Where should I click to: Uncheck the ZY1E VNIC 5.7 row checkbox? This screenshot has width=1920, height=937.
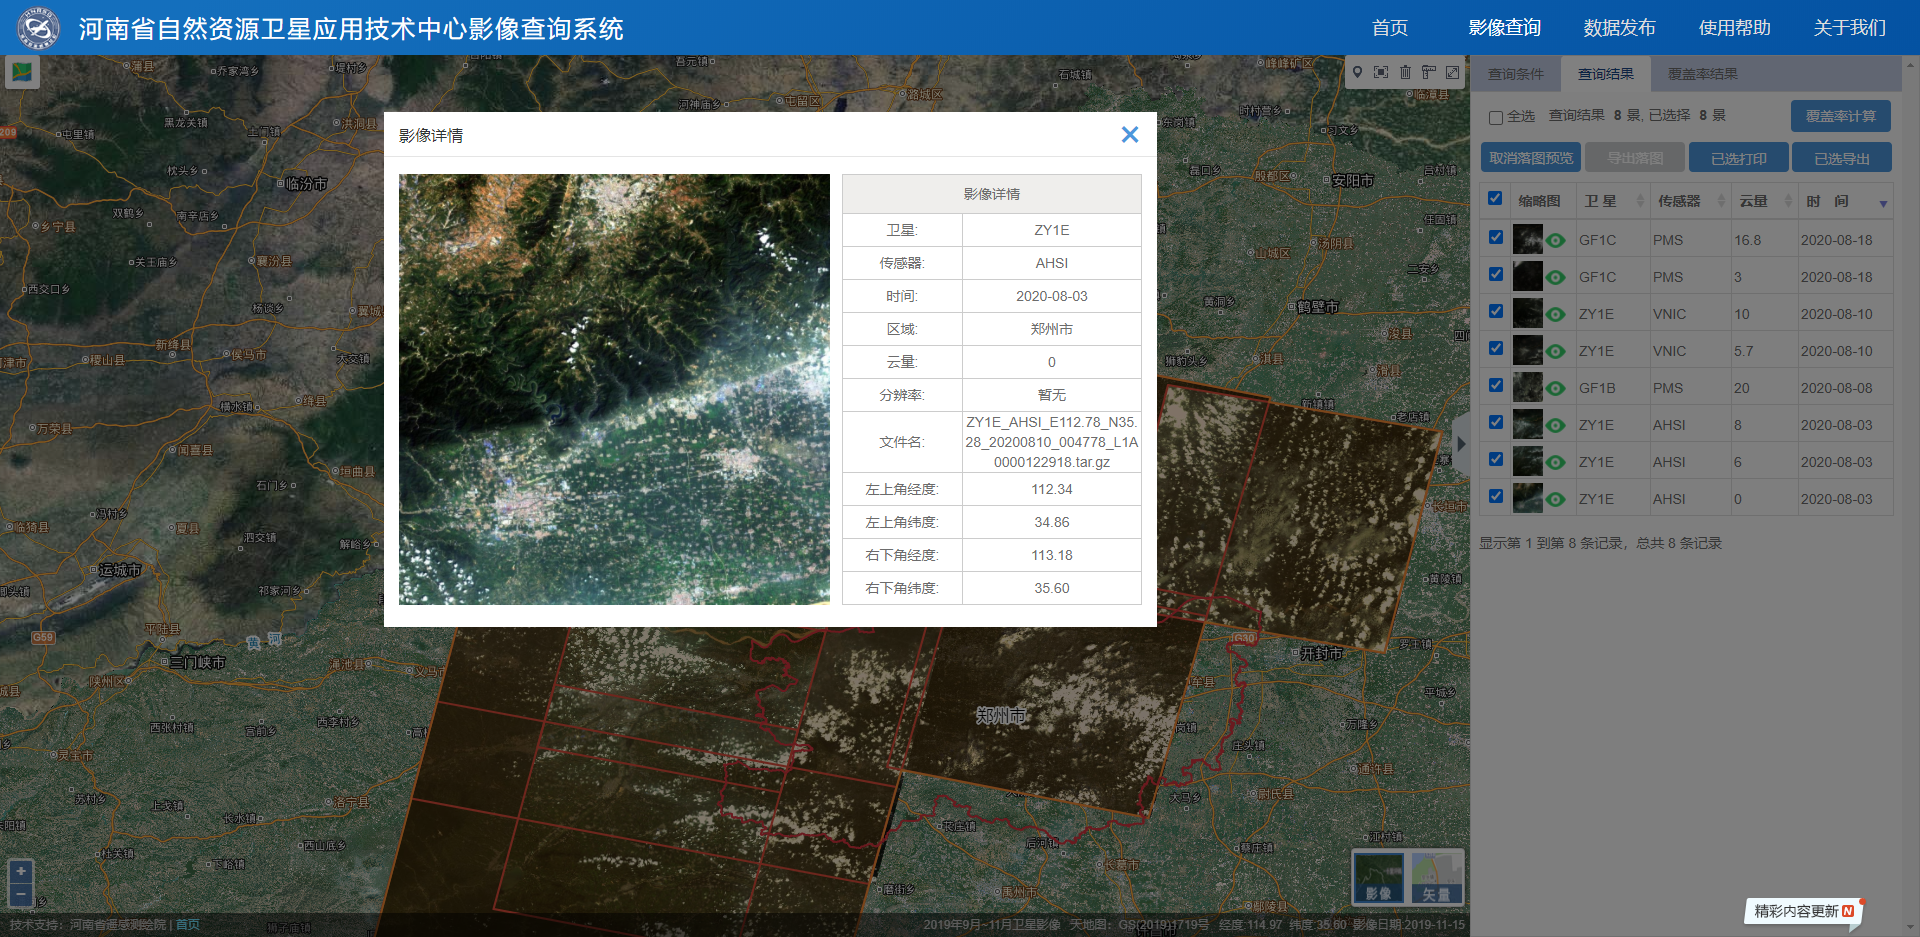[x=1496, y=348]
